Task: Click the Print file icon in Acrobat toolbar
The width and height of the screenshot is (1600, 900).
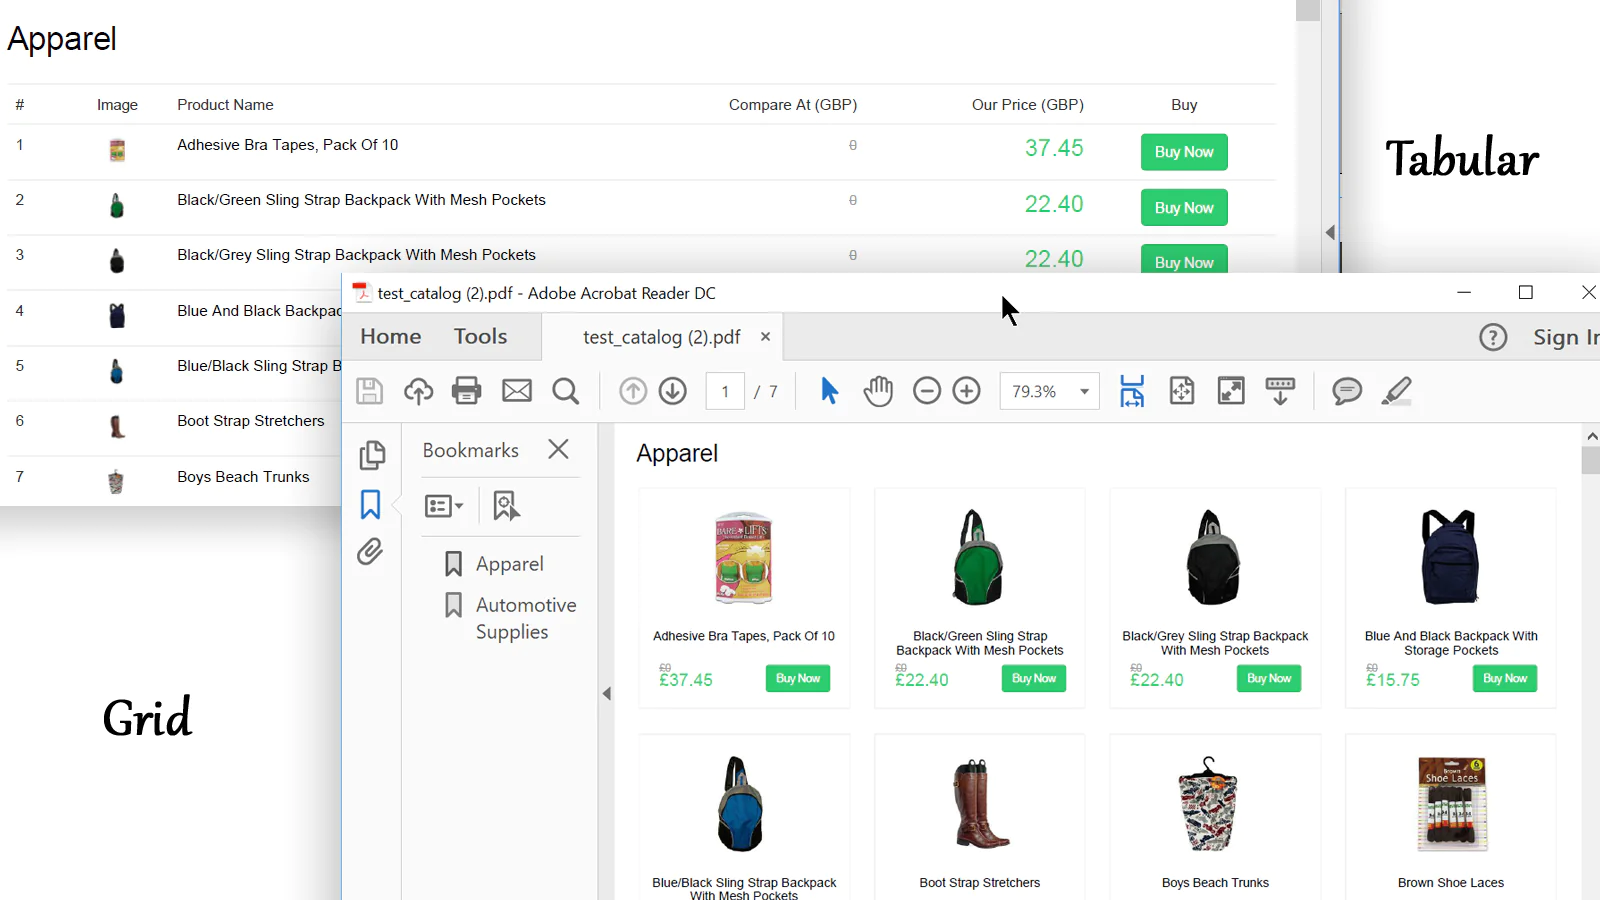Action: (x=466, y=391)
